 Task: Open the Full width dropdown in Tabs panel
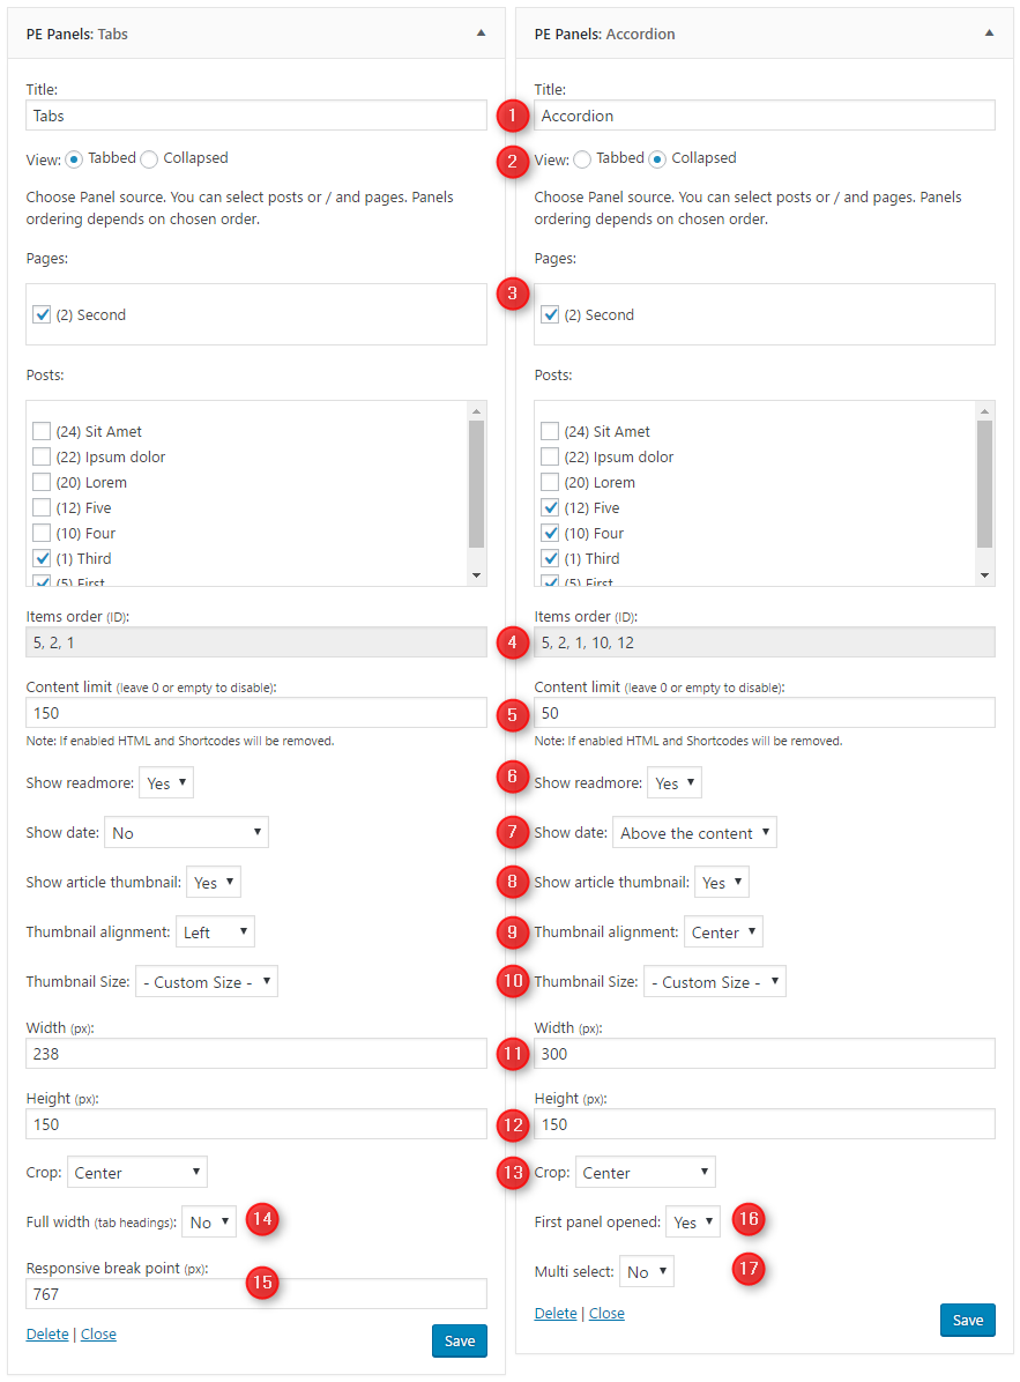point(208,1221)
